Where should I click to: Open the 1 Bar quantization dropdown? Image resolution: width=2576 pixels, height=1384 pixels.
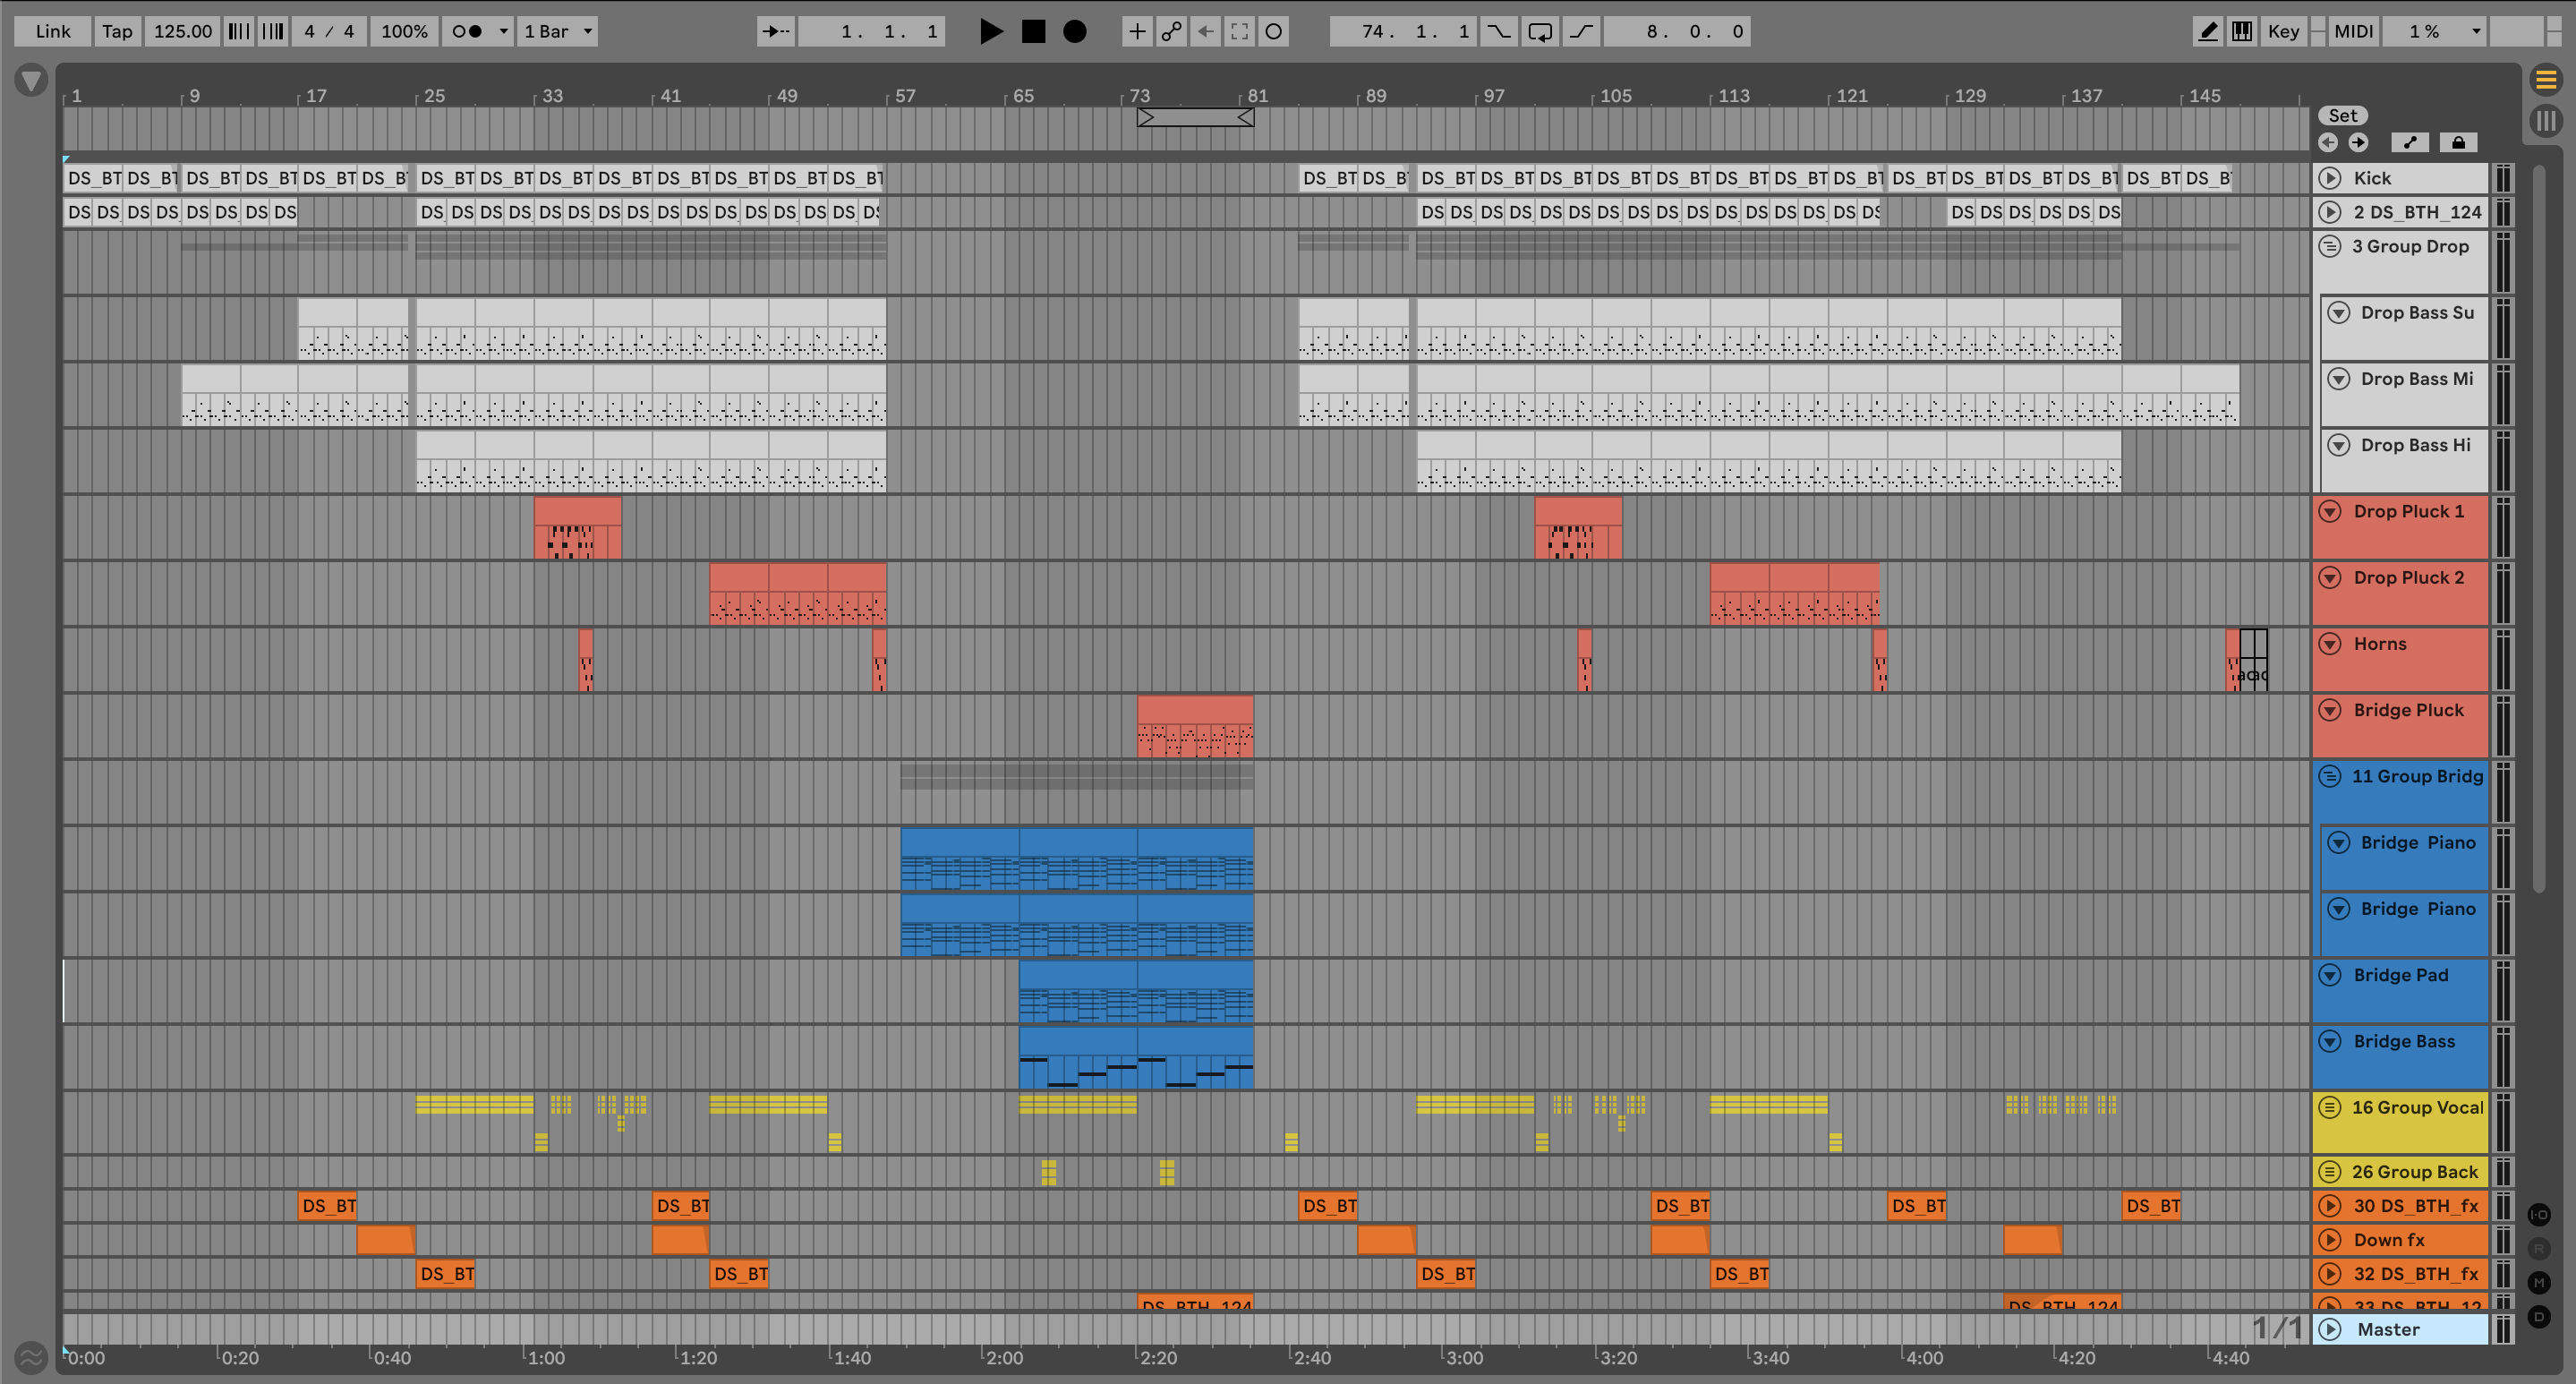558,31
